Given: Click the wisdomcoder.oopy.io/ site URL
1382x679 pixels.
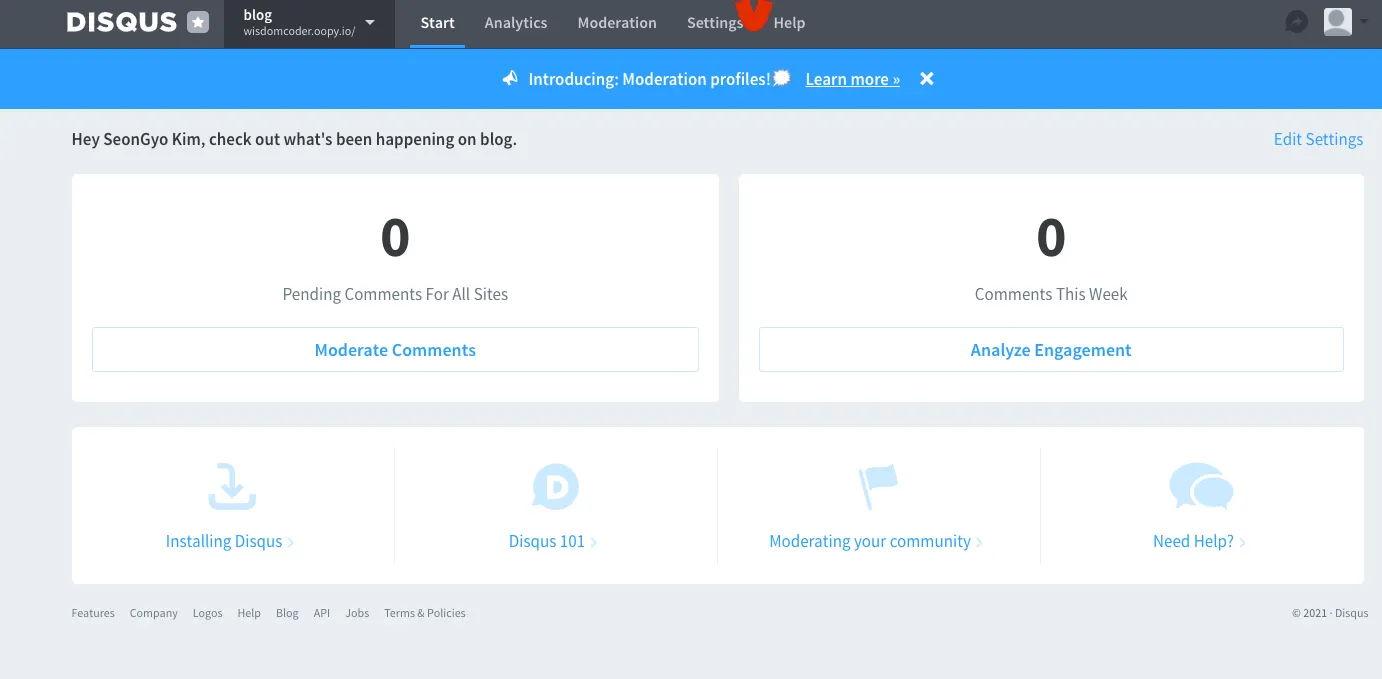Looking at the screenshot, I should coord(299,31).
